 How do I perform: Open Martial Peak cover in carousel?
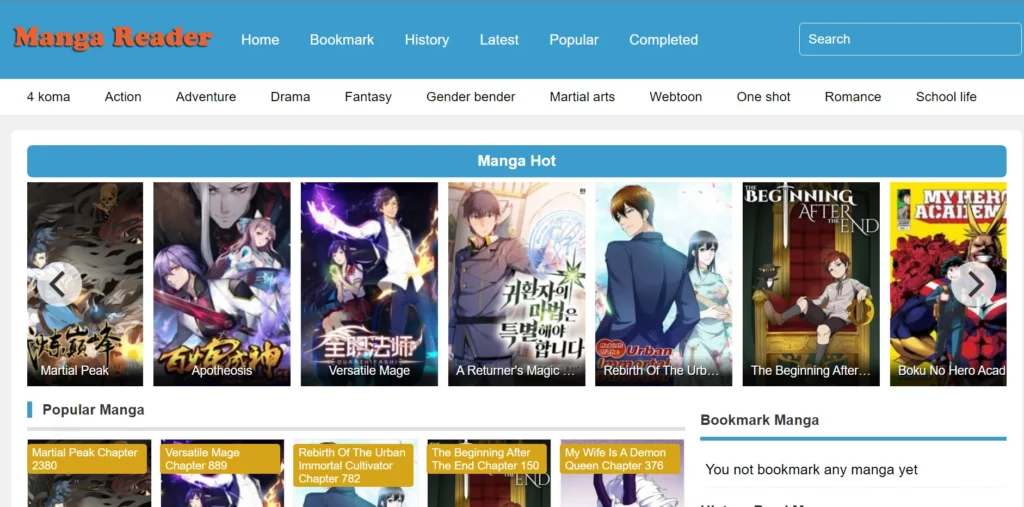(85, 284)
